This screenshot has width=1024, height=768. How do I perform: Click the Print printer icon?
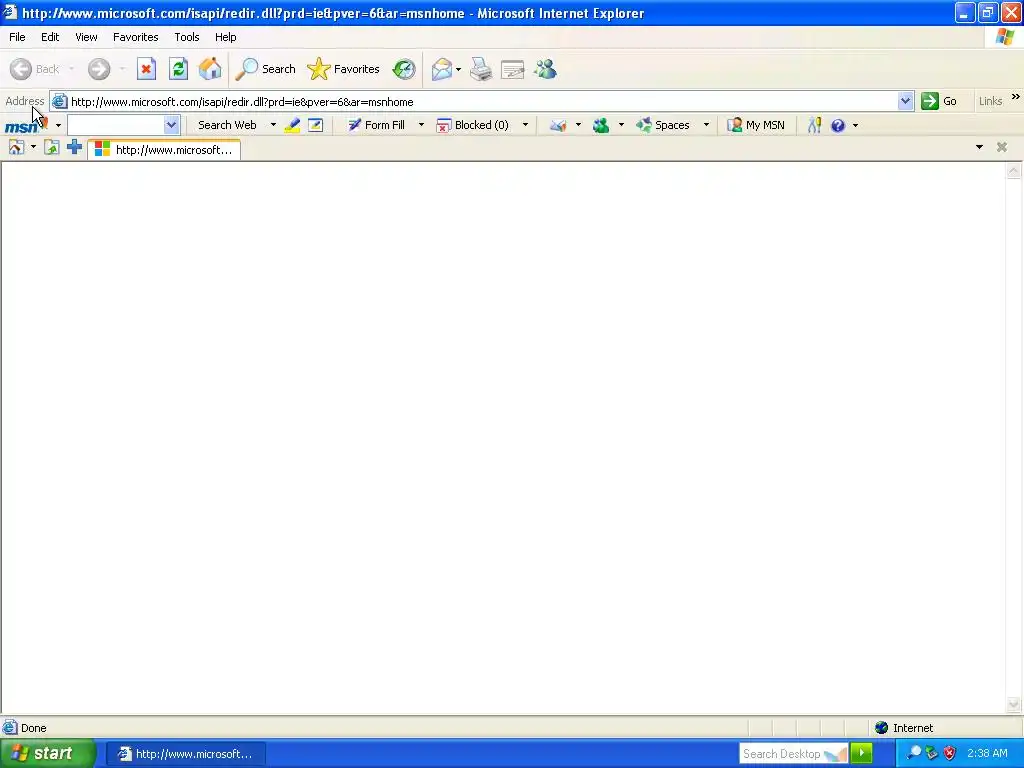pos(481,69)
